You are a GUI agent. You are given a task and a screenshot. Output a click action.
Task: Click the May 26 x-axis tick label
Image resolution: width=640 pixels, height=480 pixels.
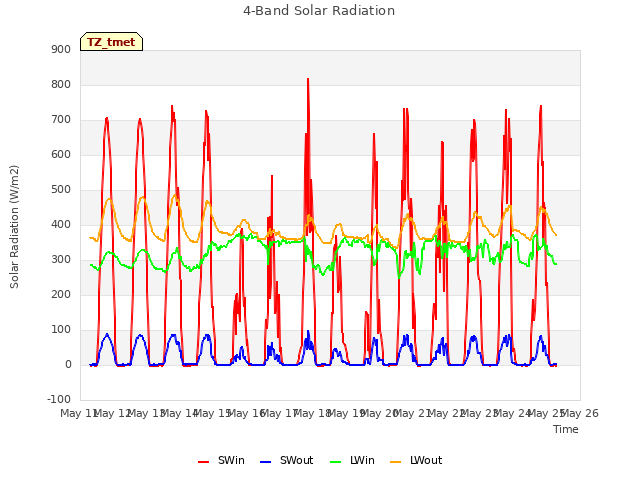point(580,413)
